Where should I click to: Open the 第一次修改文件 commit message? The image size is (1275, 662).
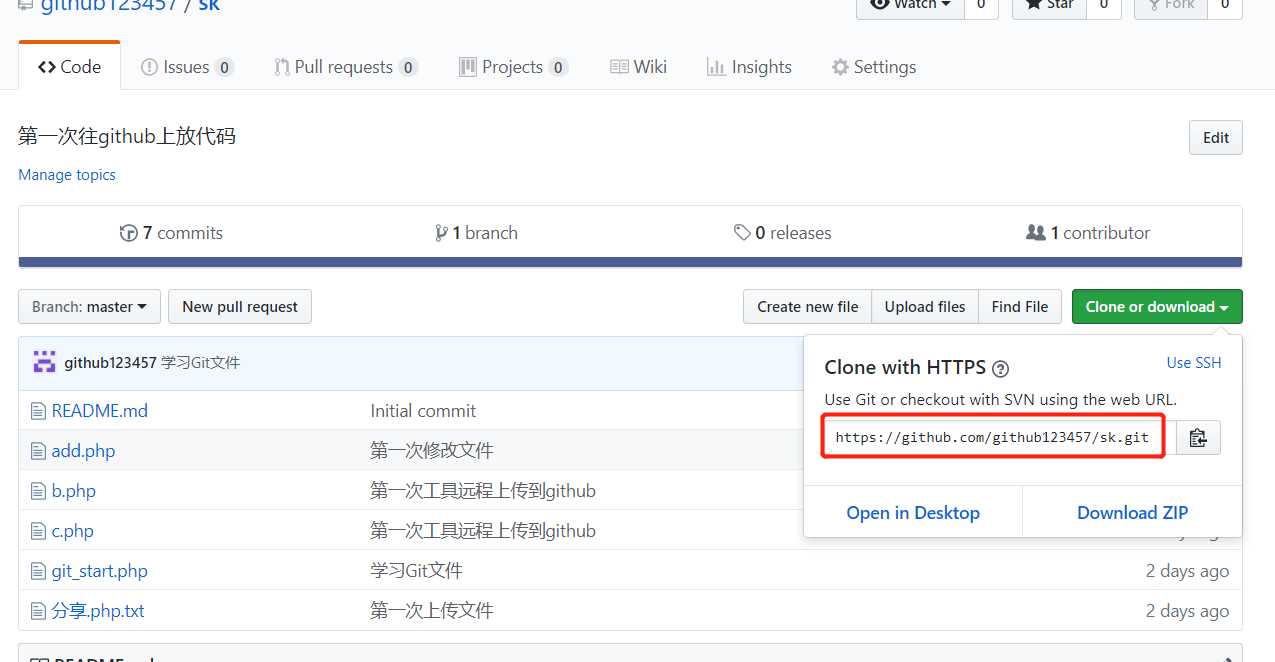click(432, 451)
